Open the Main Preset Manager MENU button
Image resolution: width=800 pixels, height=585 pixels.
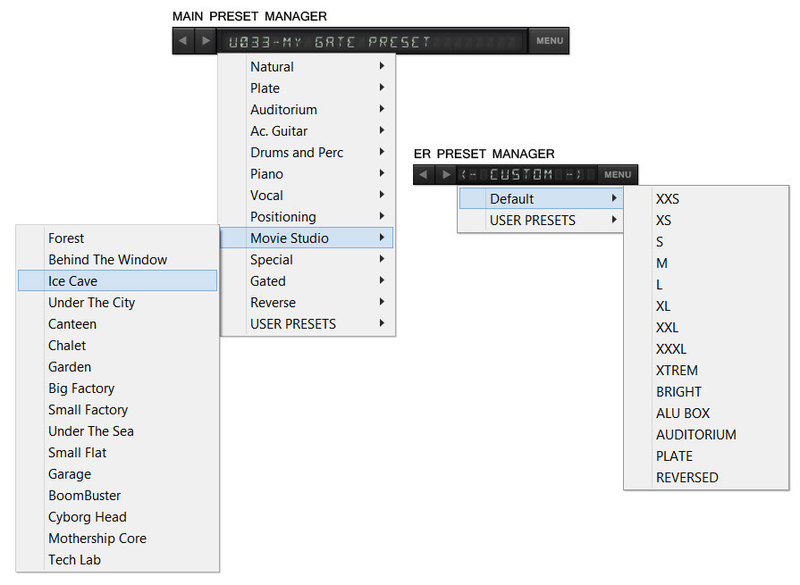(x=549, y=41)
